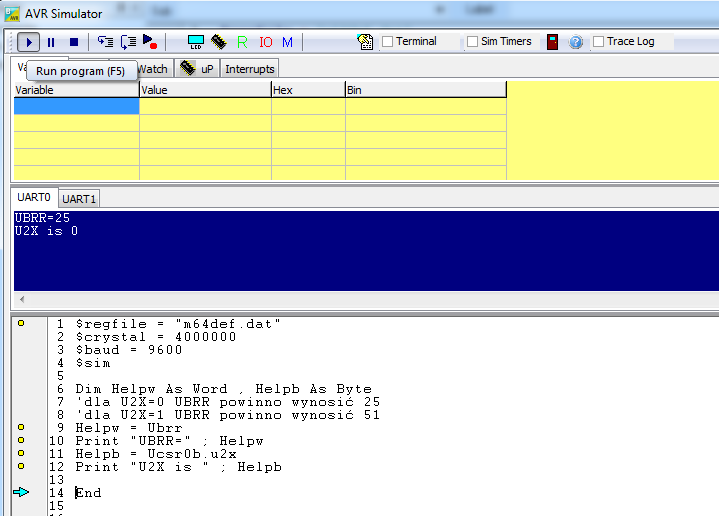
Task: Step over code icon
Action: (128, 42)
